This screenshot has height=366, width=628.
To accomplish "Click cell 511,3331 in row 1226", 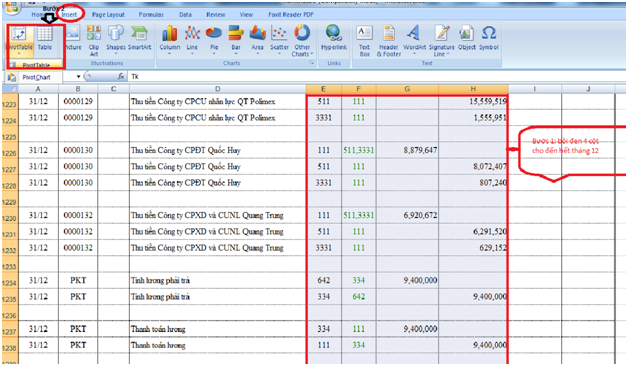I will coord(358,151).
